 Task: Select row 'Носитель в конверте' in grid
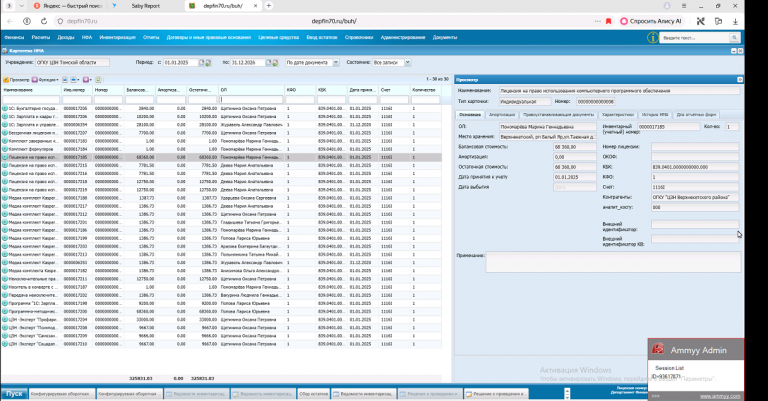tap(221, 287)
